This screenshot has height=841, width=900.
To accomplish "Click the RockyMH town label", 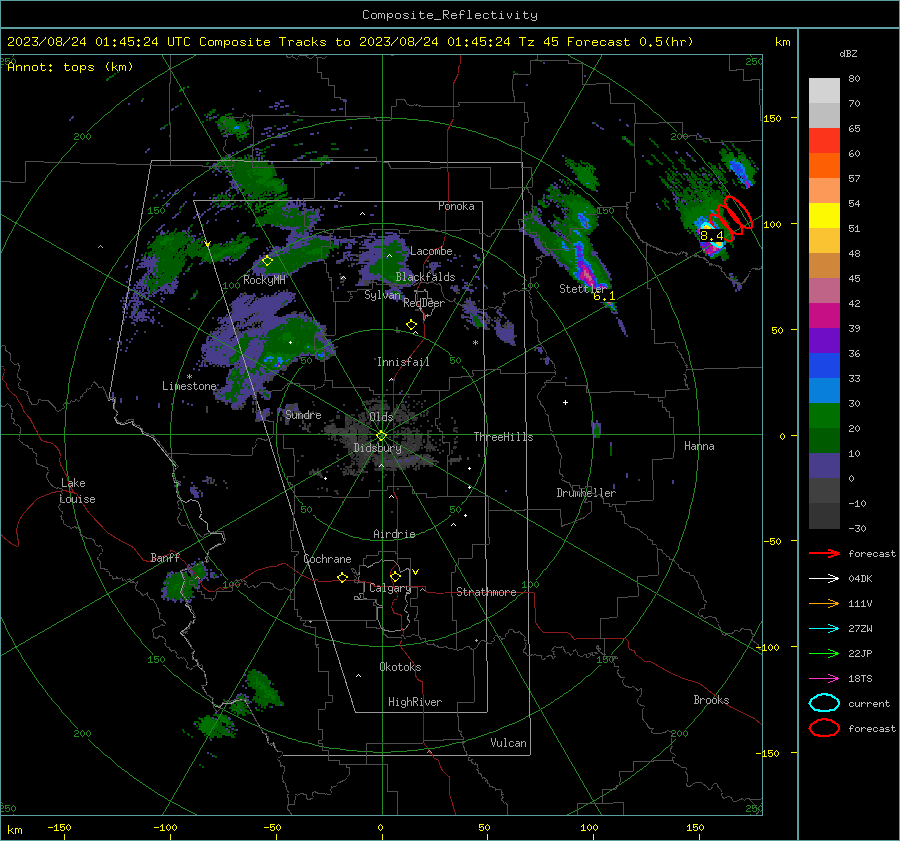I will pyautogui.click(x=264, y=280).
